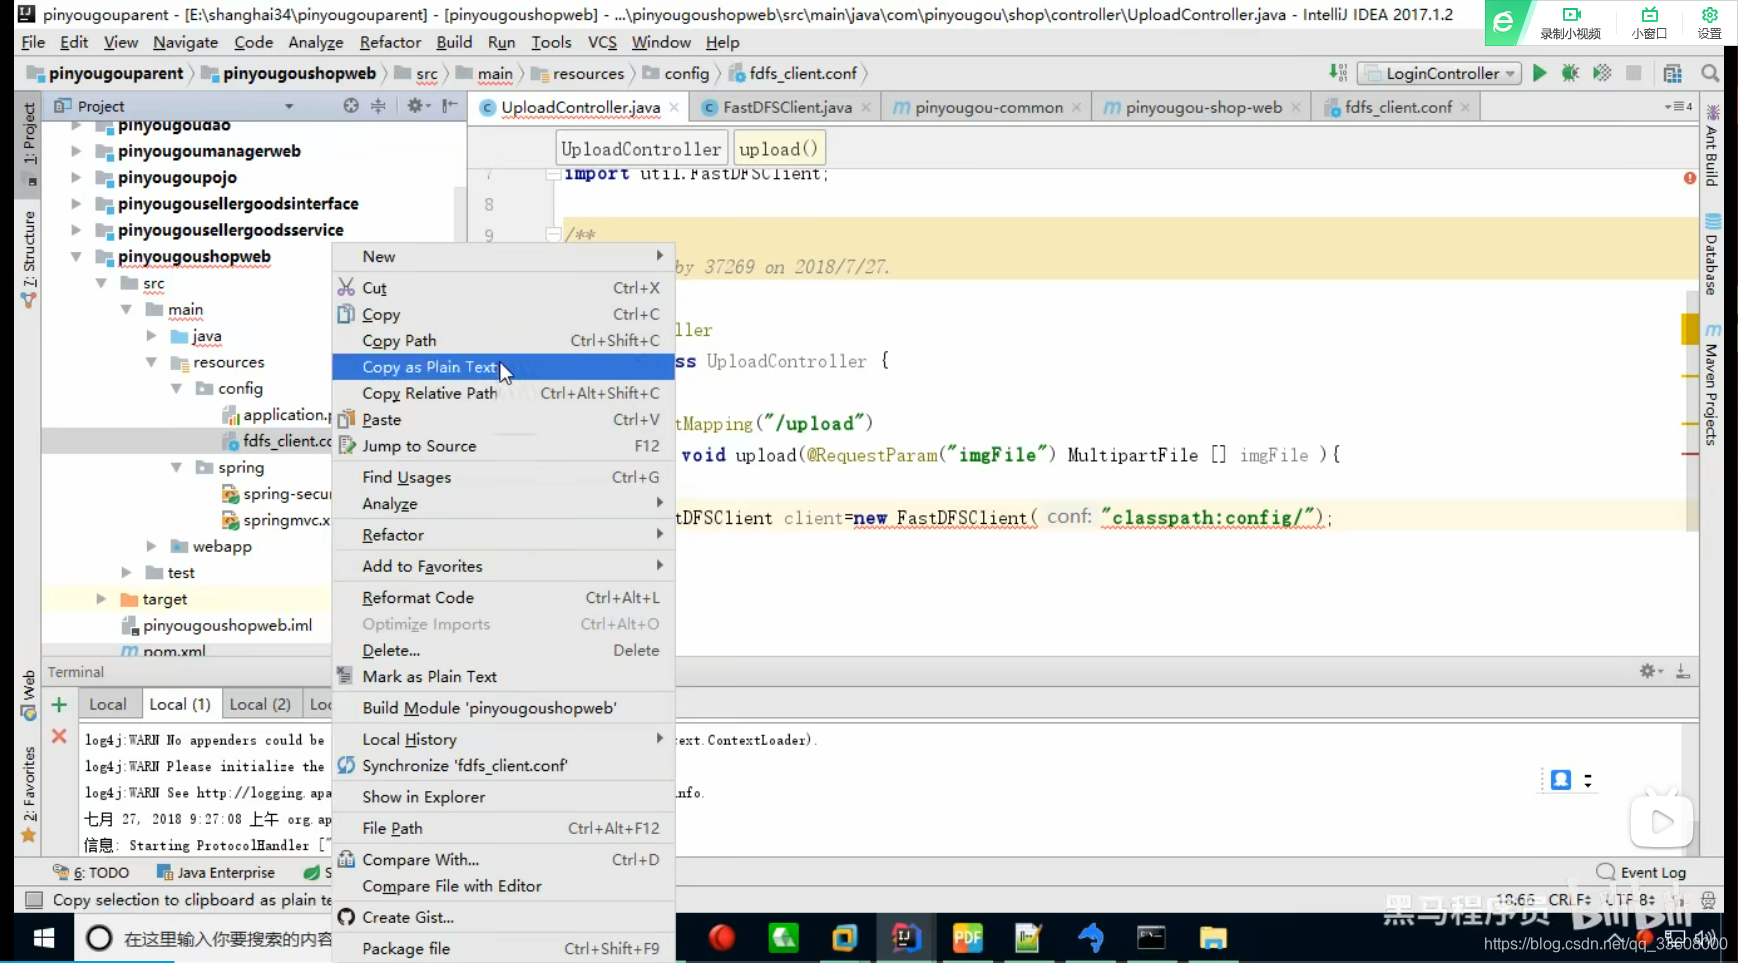Expand the pinyougoumanagerweb module
The height and width of the screenshot is (963, 1738).
[x=76, y=151]
